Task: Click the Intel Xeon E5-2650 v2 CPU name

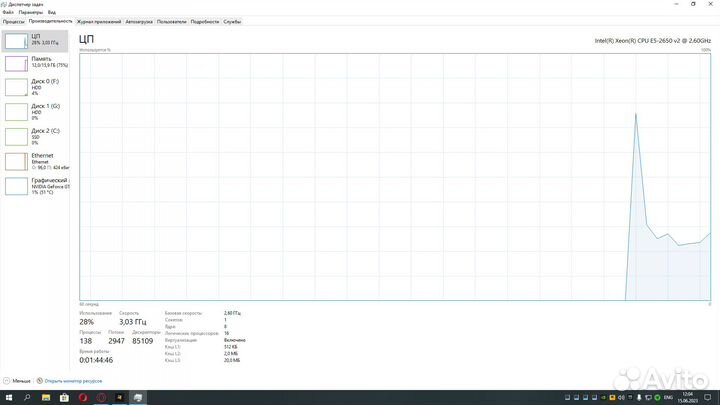Action: [652, 41]
